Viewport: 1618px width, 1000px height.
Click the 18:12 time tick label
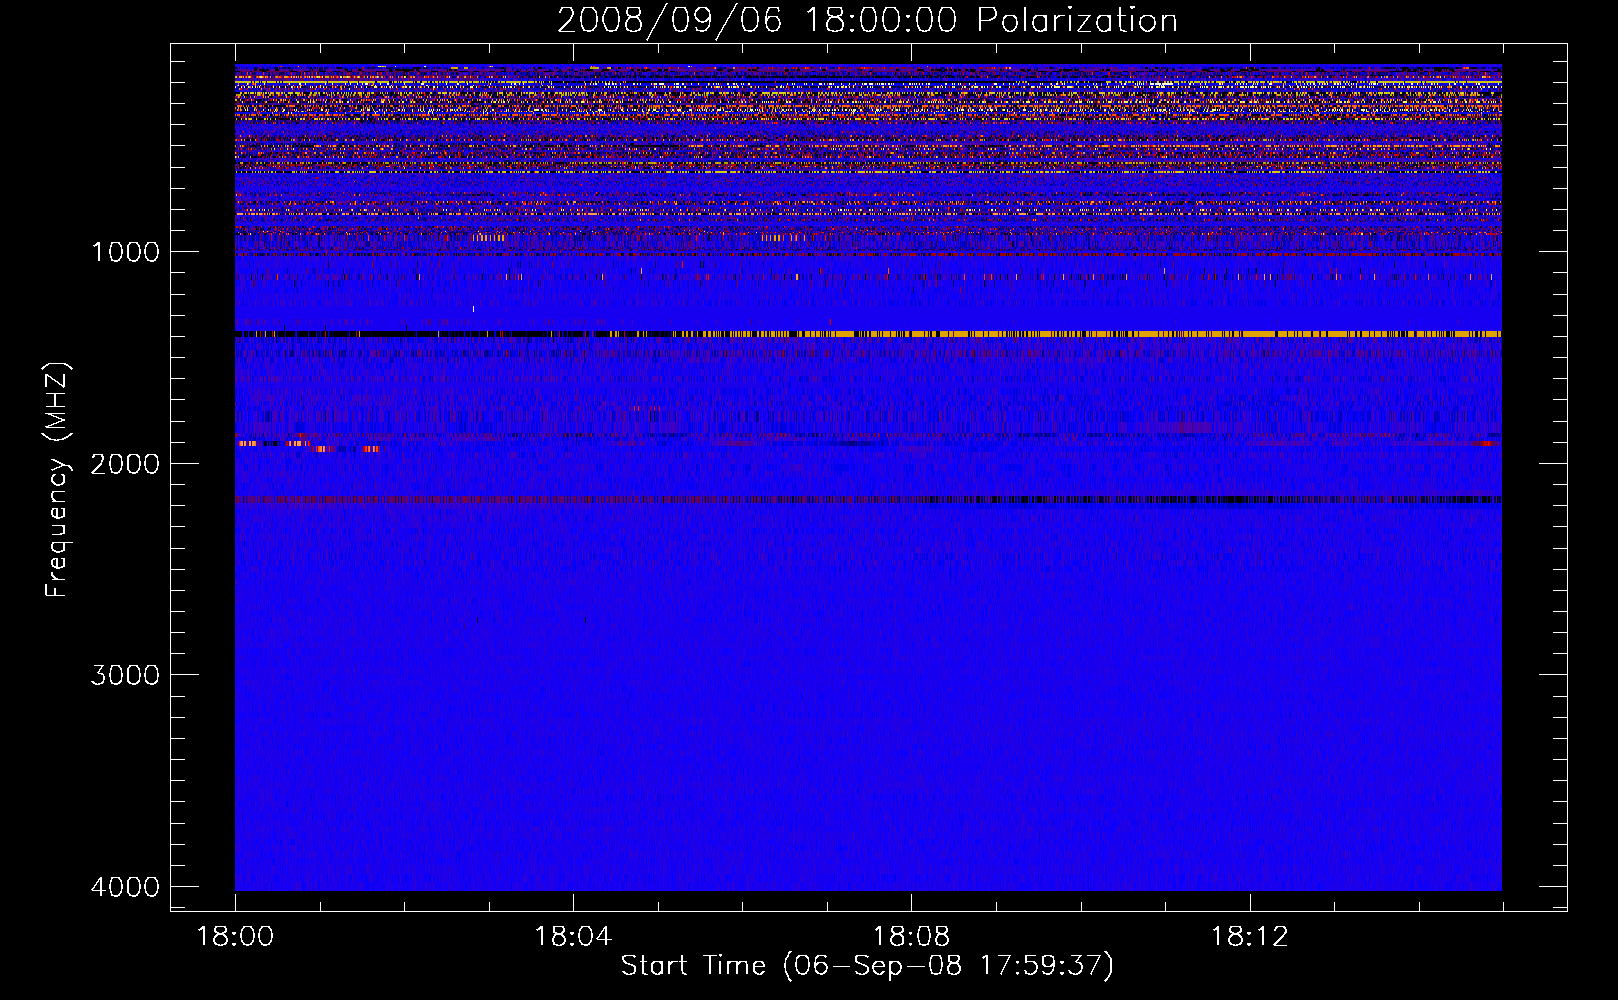point(1249,937)
